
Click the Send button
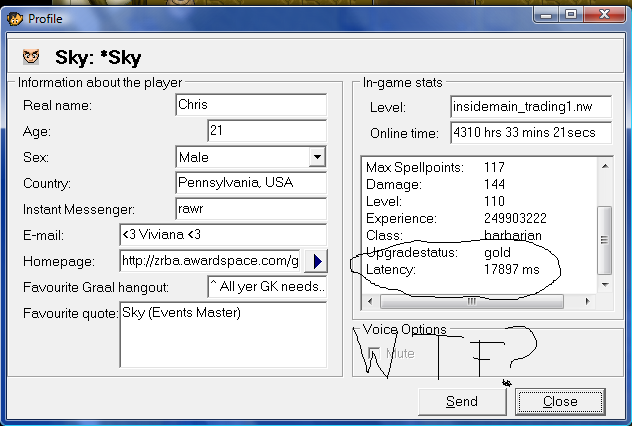[461, 401]
